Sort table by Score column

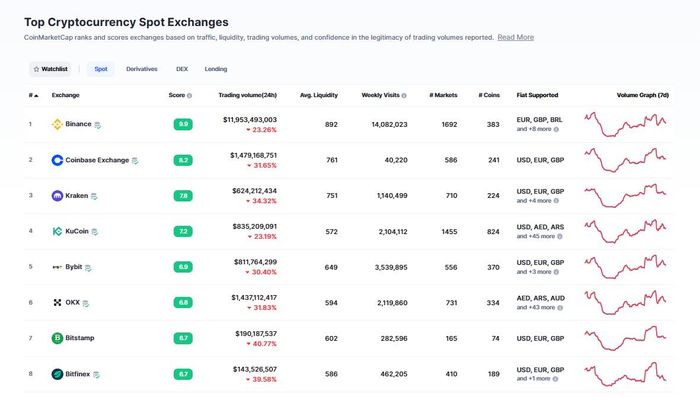[177, 95]
